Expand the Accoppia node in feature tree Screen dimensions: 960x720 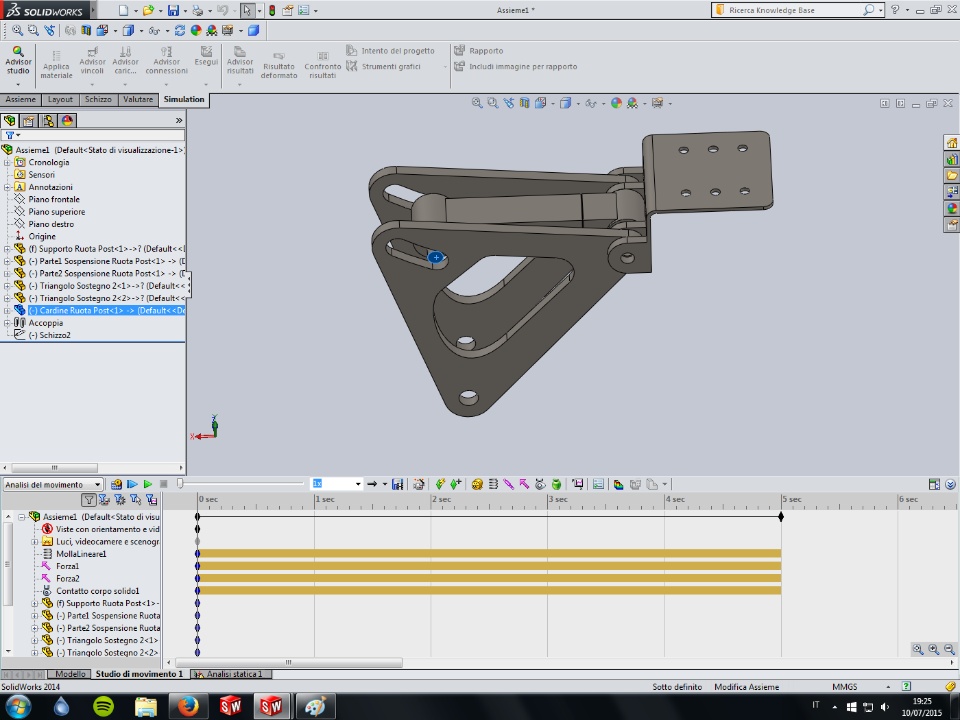tap(7, 323)
